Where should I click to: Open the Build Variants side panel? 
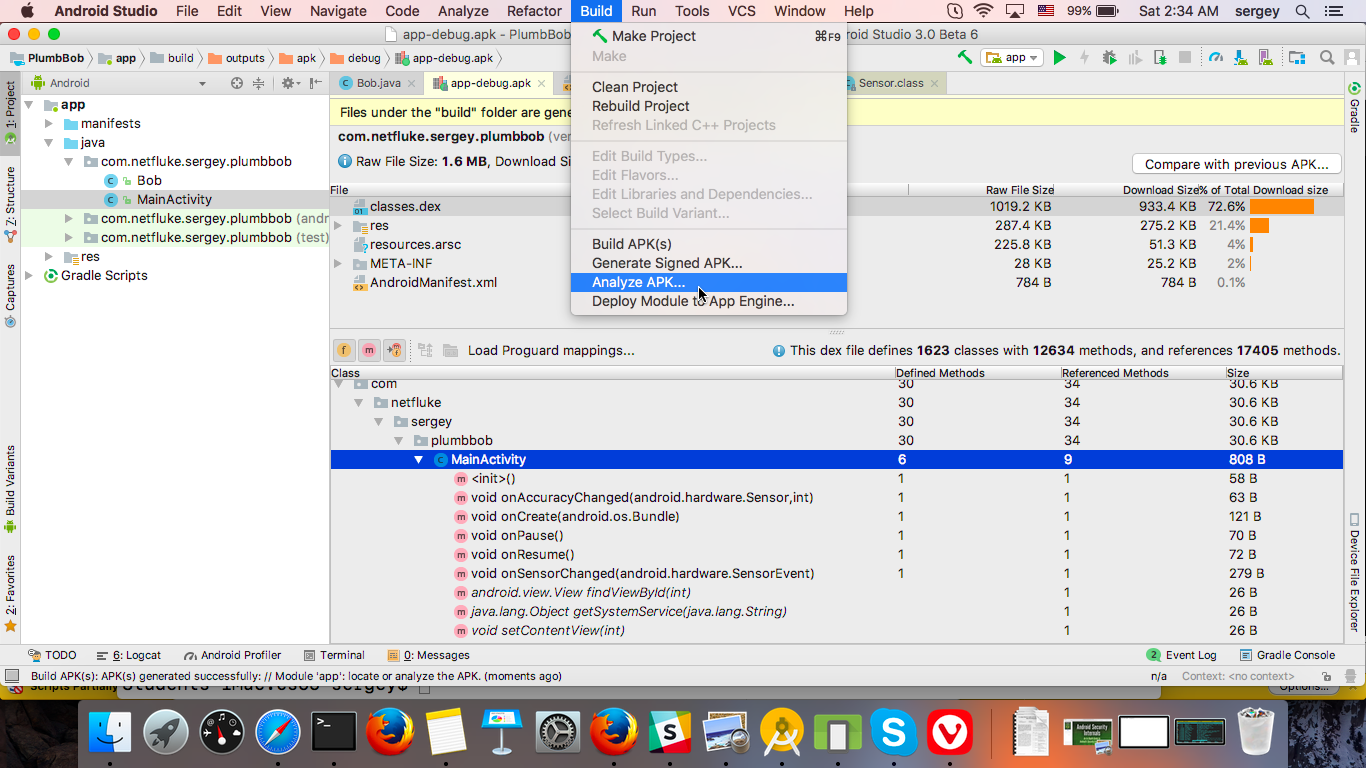(x=10, y=489)
